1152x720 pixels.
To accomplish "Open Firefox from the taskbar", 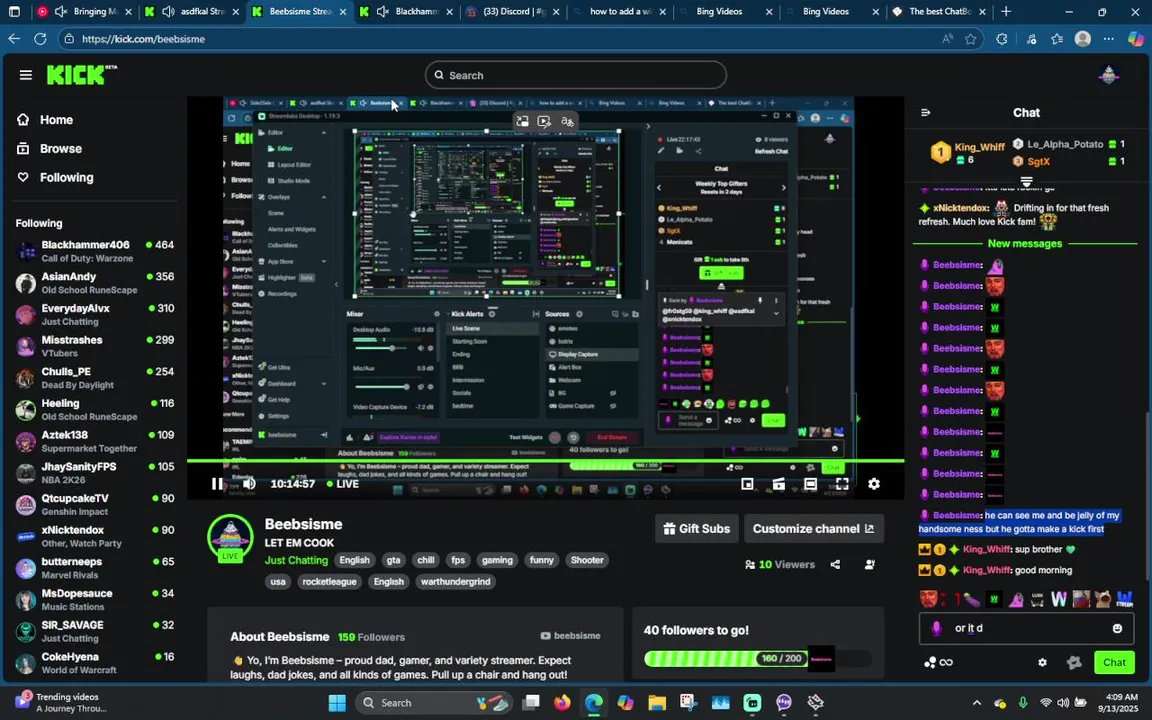I will pos(562,703).
